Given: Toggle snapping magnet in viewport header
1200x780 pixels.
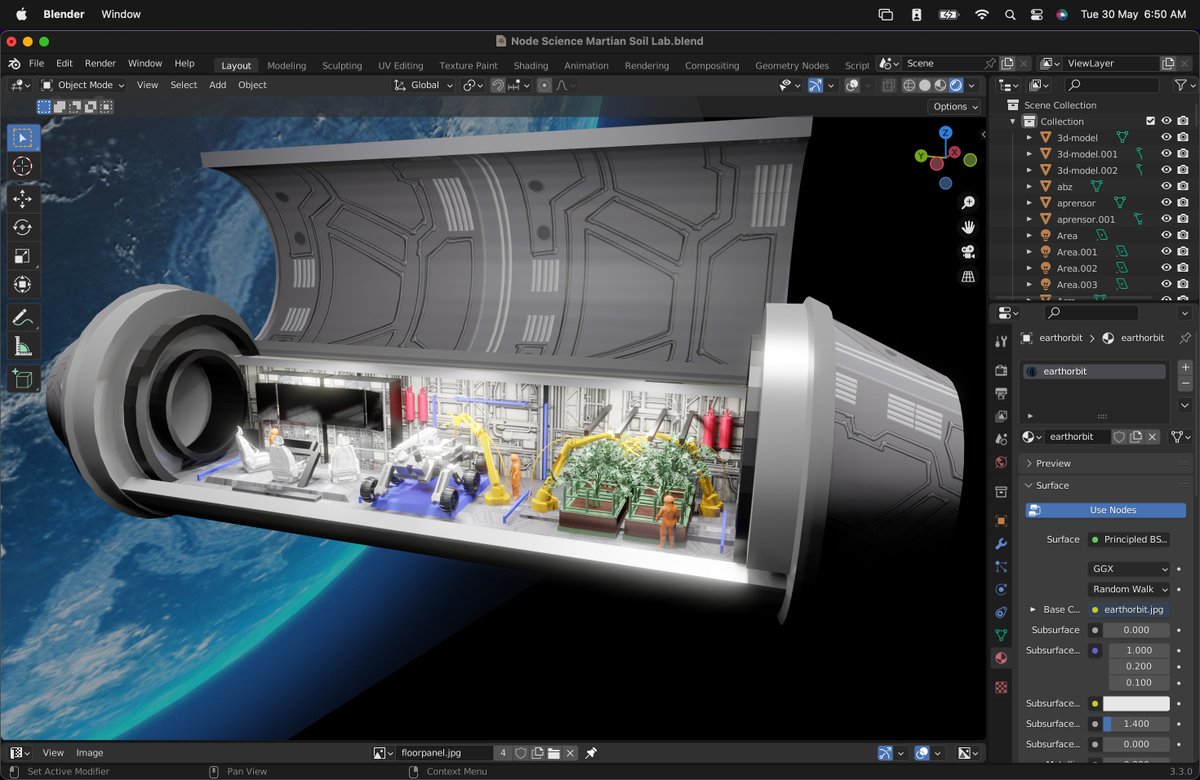Looking at the screenshot, I should point(499,85).
